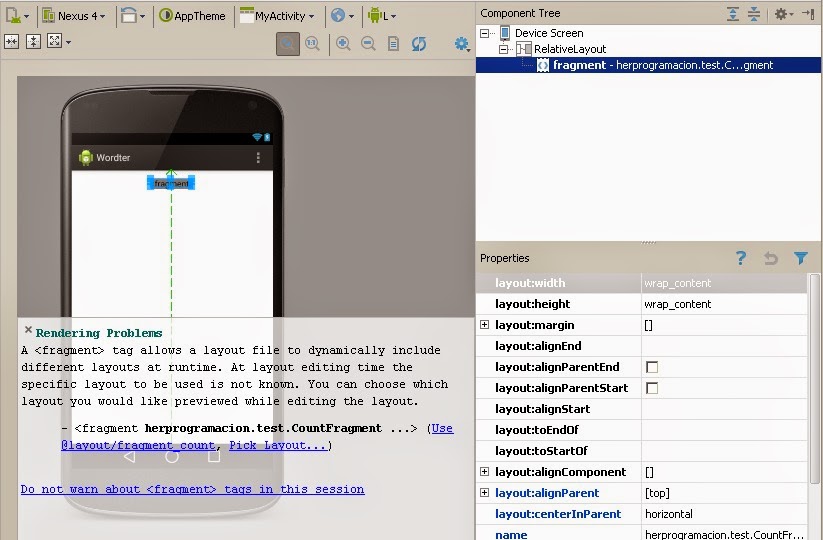
Task: Open the MyActivity association dropdown
Action: pos(277,16)
